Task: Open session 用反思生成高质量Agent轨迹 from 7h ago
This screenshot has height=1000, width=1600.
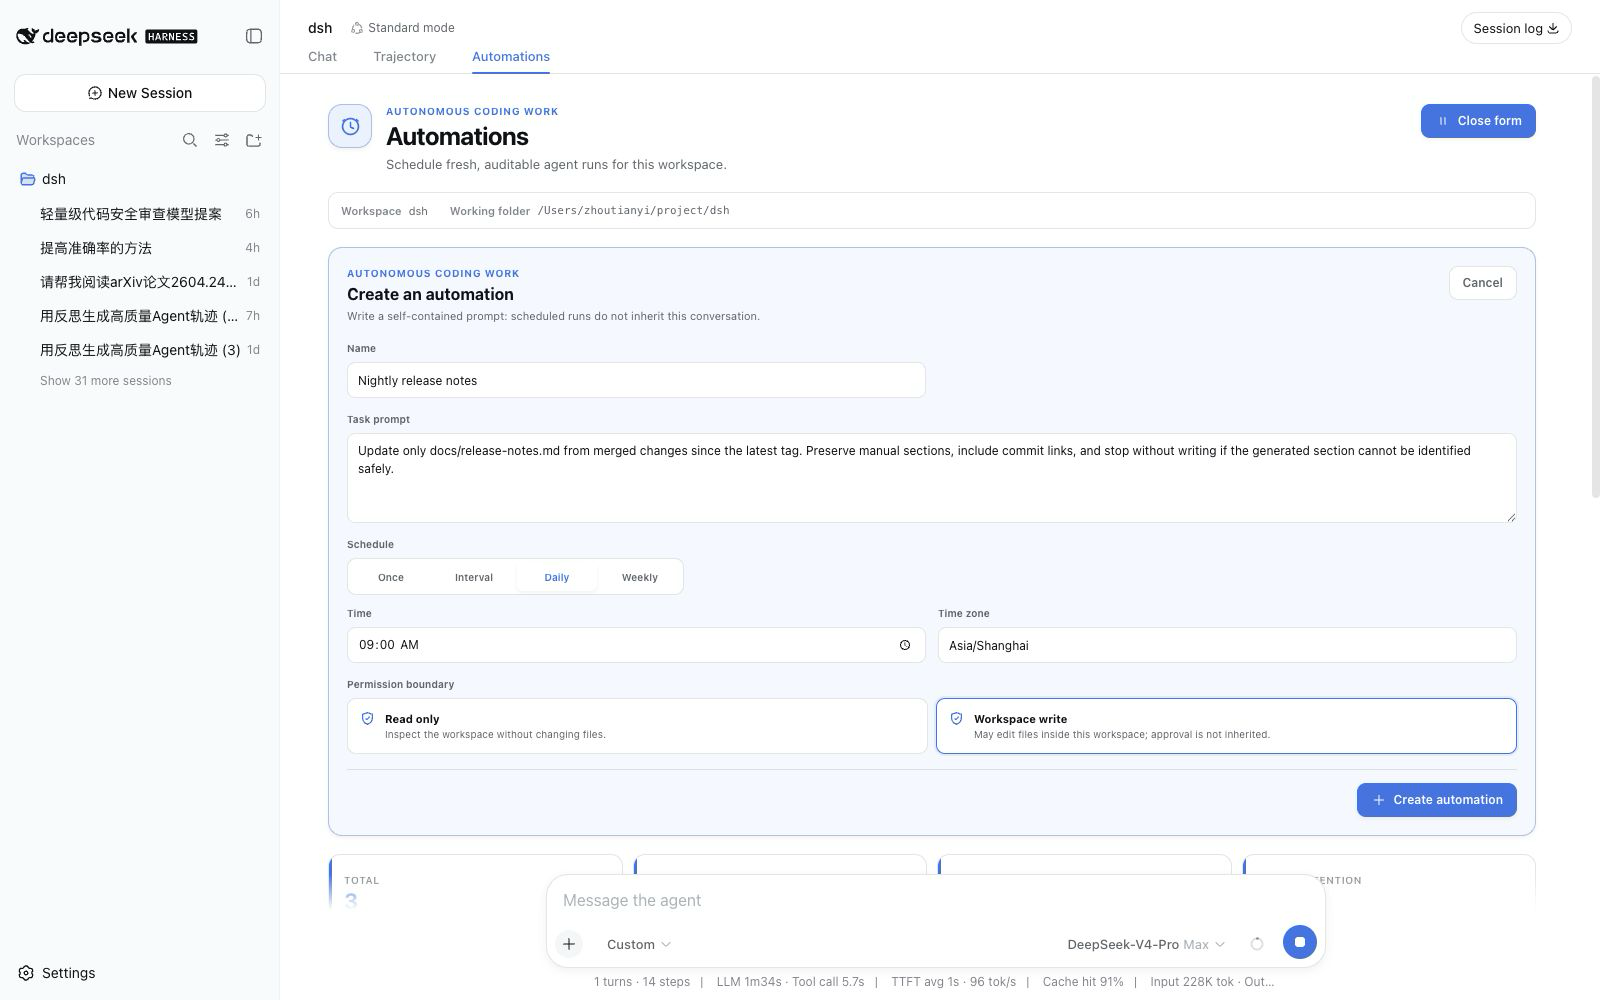Action: coord(140,316)
